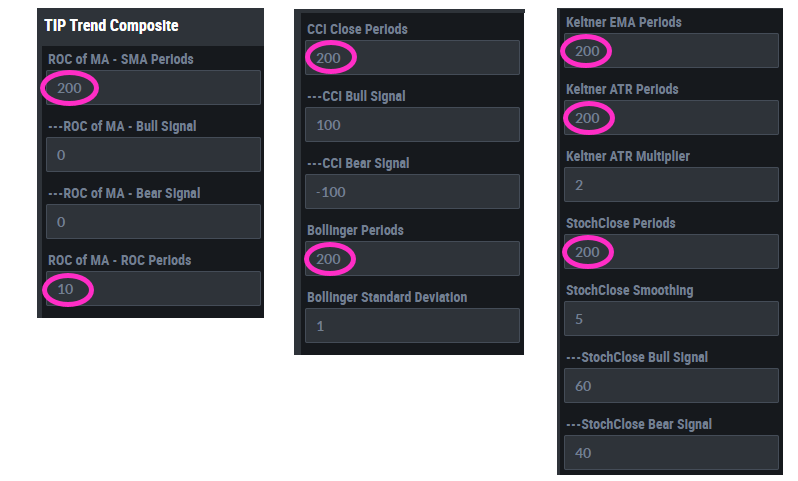Edit the StochClose Smoothing value box
The width and height of the screenshot is (798, 481).
(670, 319)
